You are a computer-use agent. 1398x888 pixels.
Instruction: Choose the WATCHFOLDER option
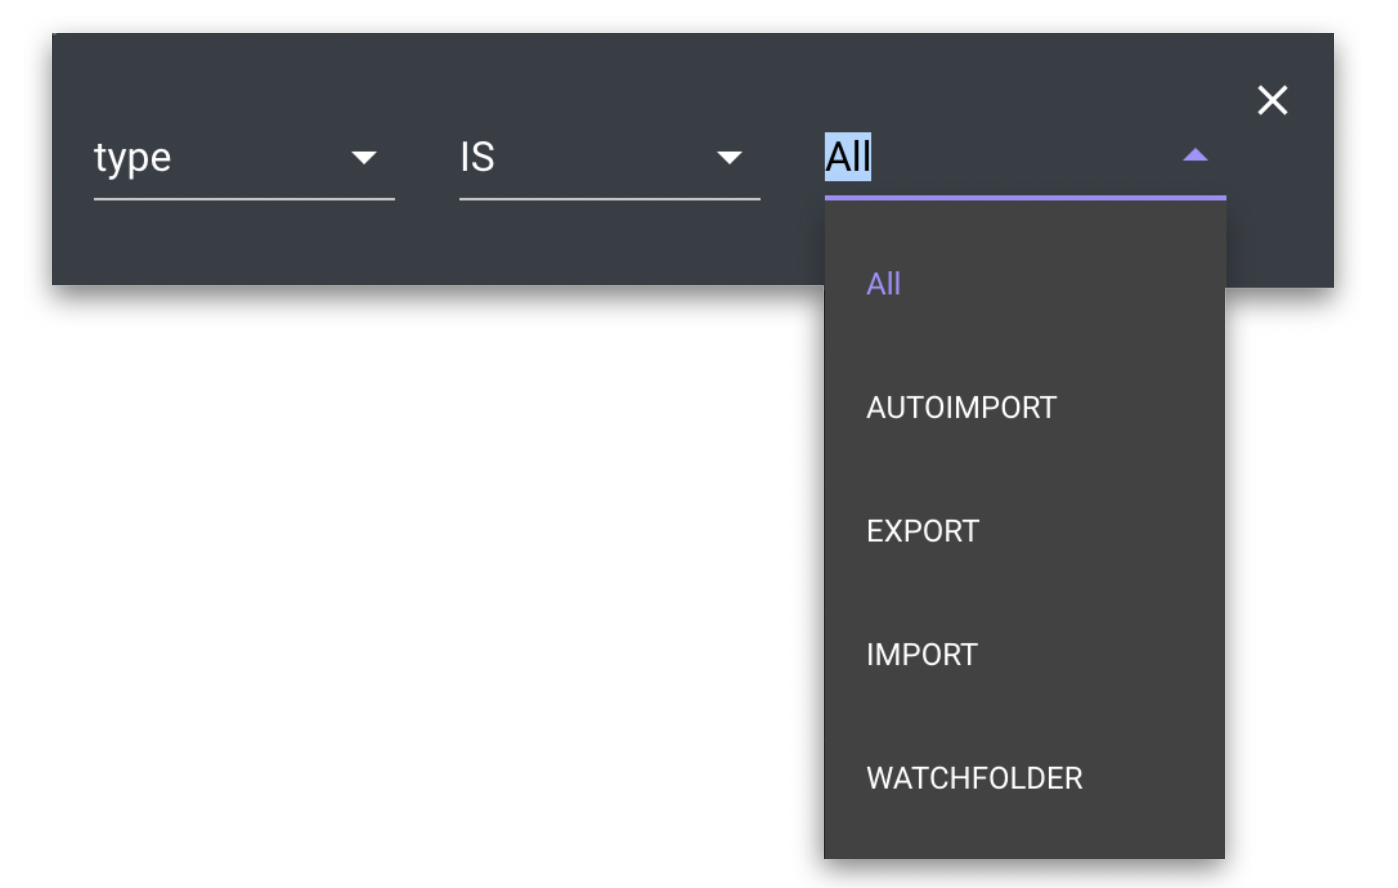pos(974,778)
